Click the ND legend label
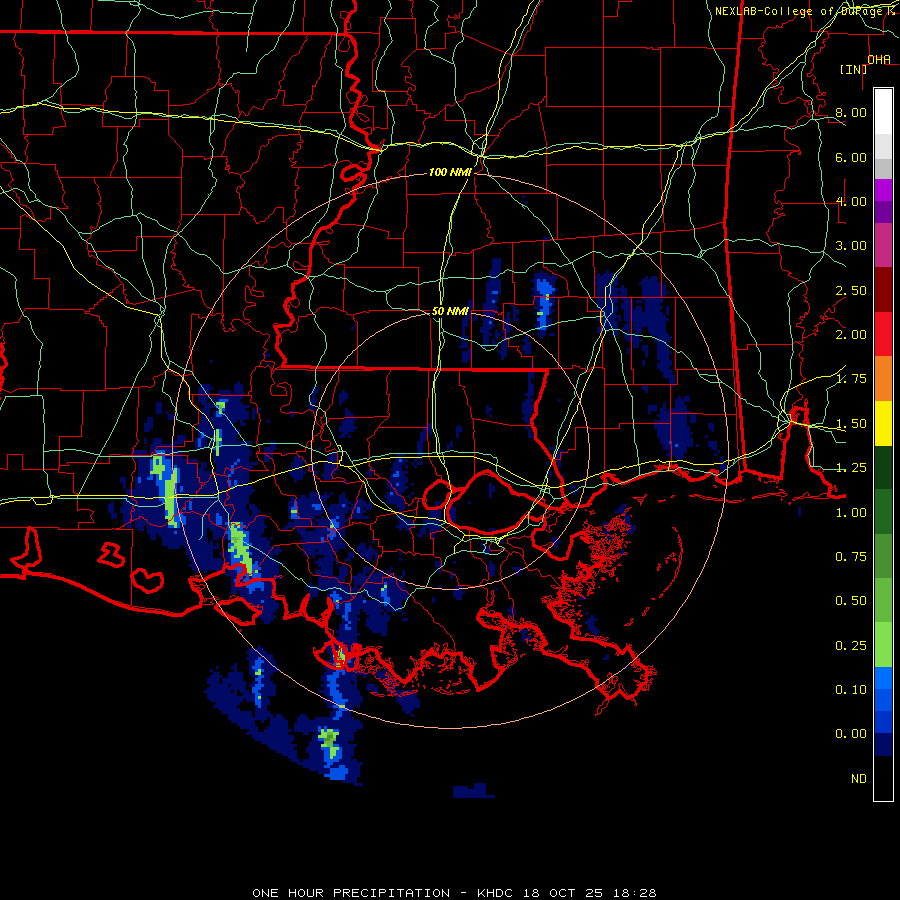 pos(859,779)
